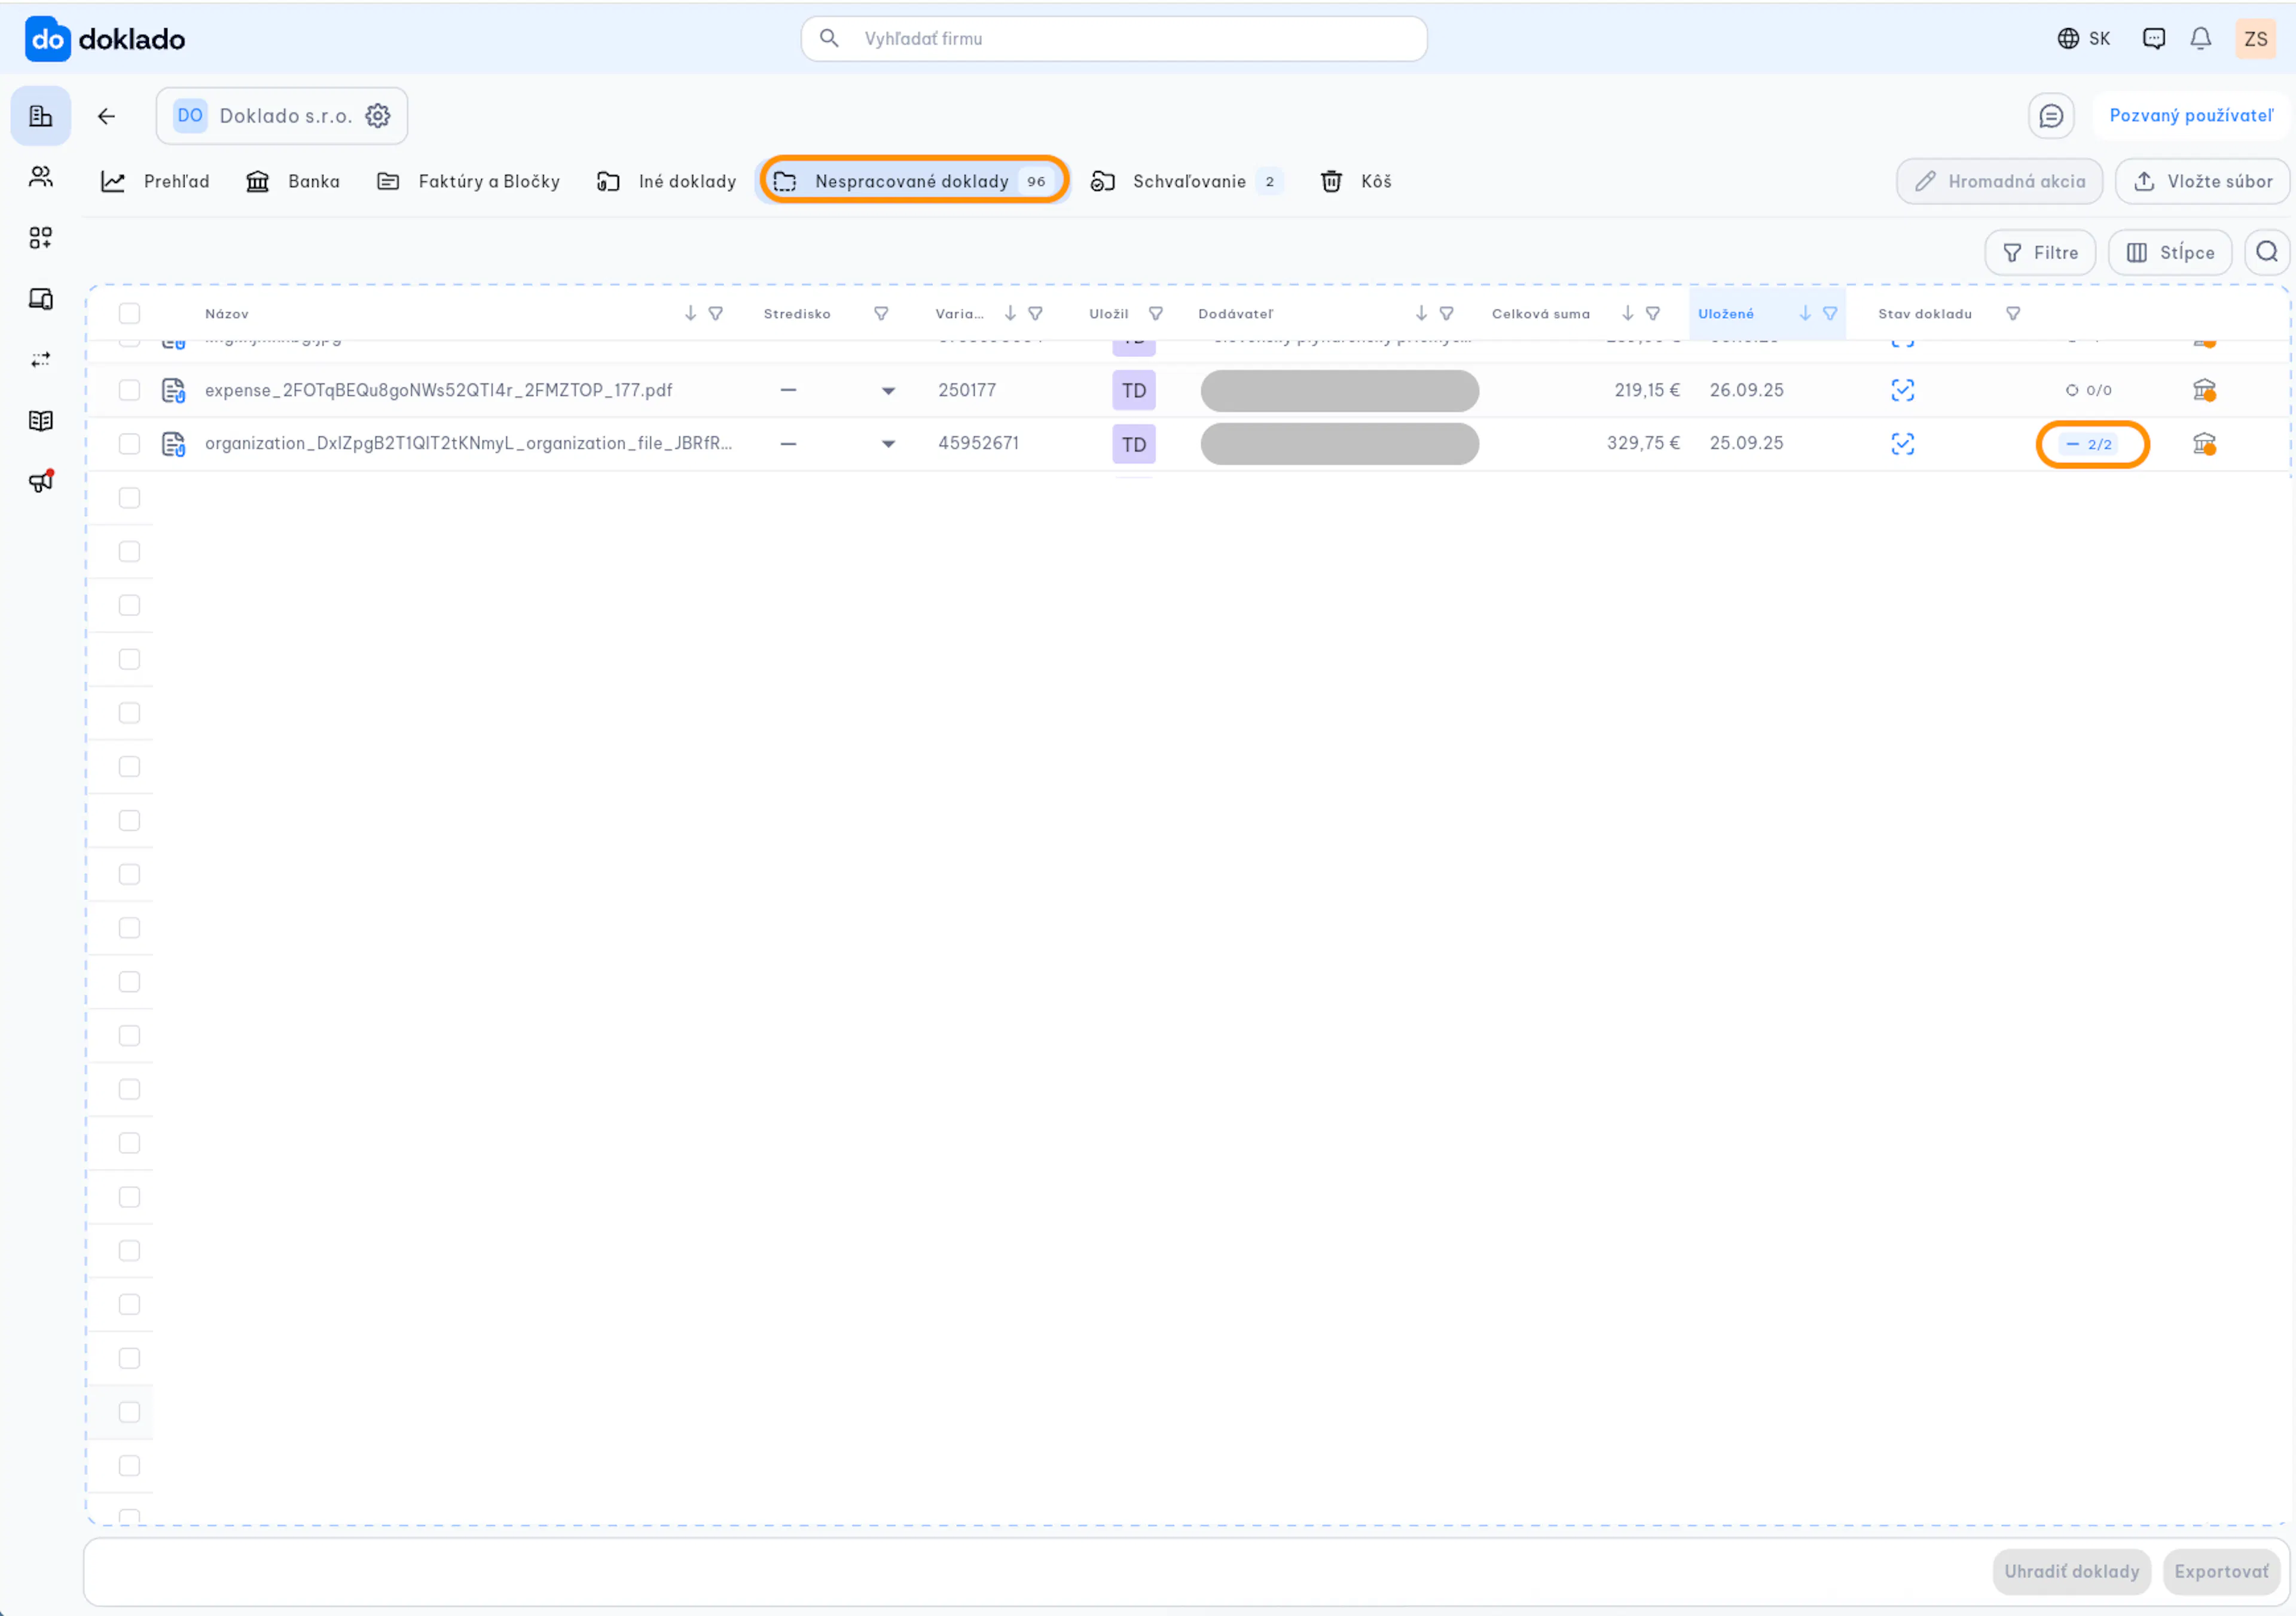Image resolution: width=2296 pixels, height=1616 pixels.
Task: Select the checkbox for the expense PDF row
Action: tap(130, 390)
